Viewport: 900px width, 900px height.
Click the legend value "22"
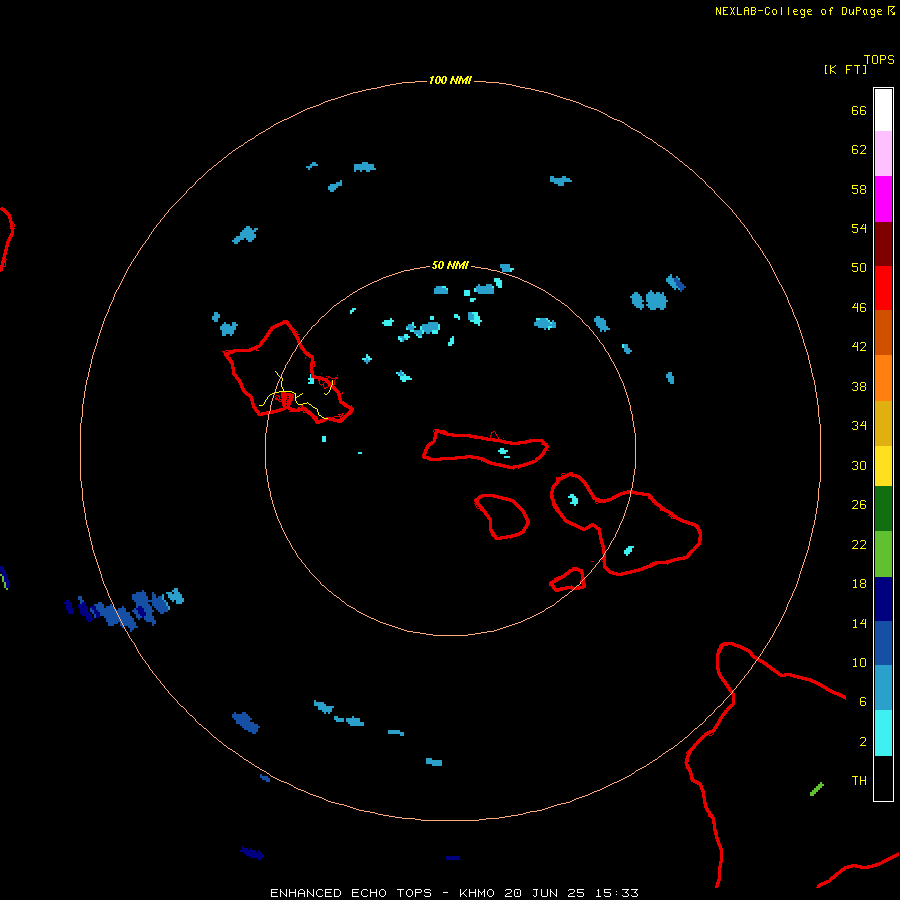tap(859, 544)
